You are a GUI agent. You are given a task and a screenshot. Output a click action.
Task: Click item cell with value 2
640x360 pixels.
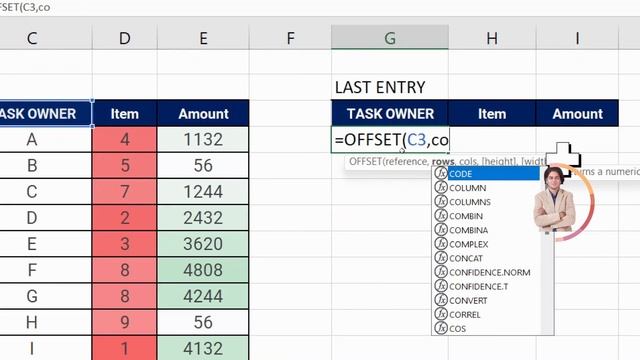point(124,218)
